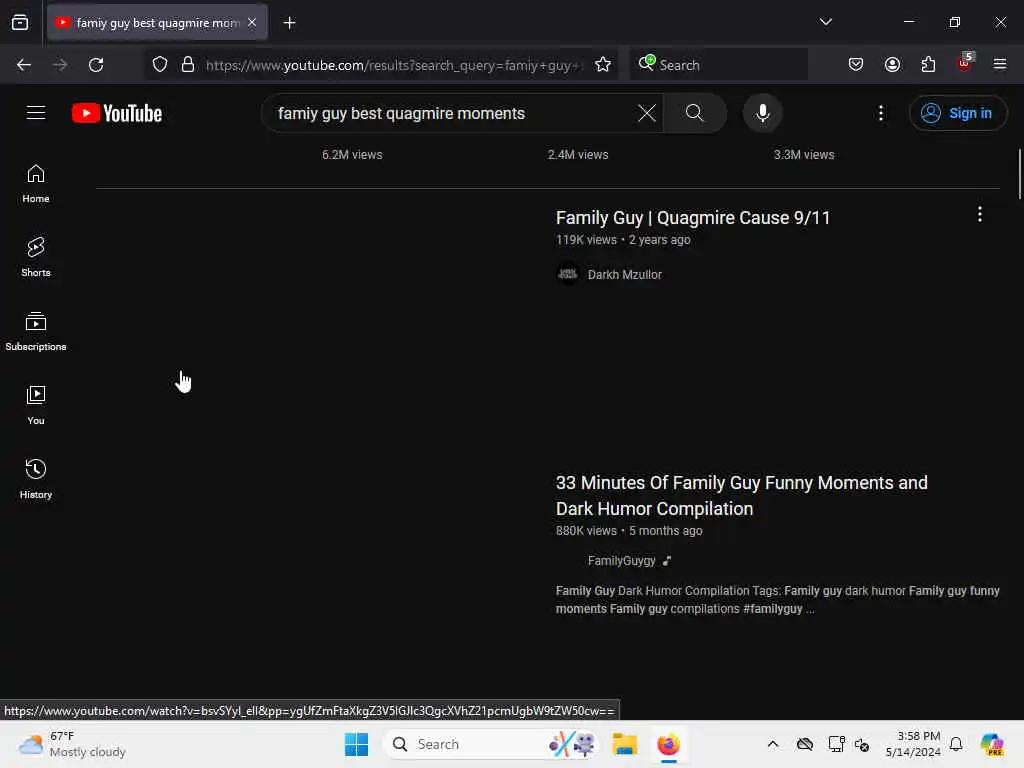Open options for Quagmire Cause 9/11 video
The image size is (1024, 768).
[979, 214]
